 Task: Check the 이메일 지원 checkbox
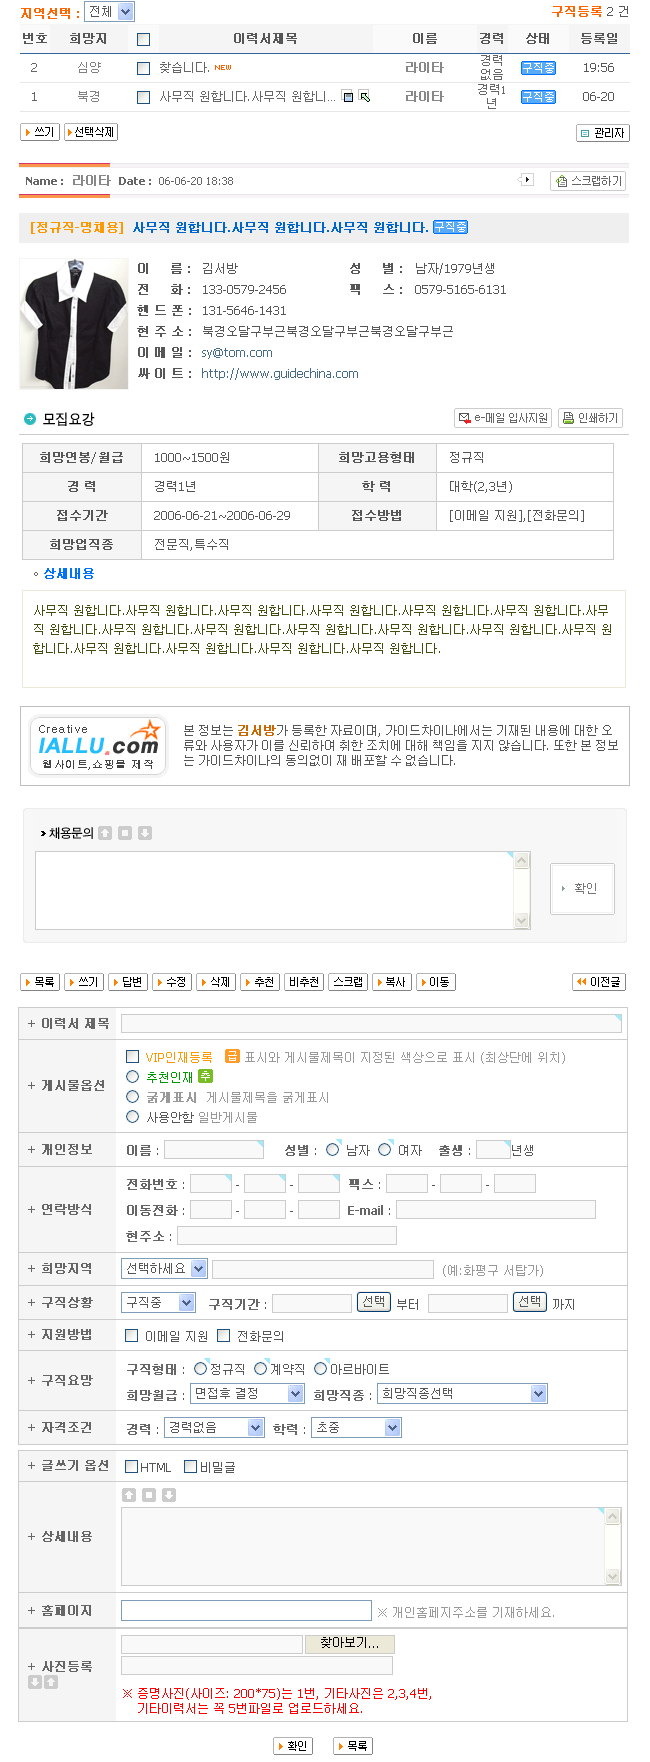132,1336
